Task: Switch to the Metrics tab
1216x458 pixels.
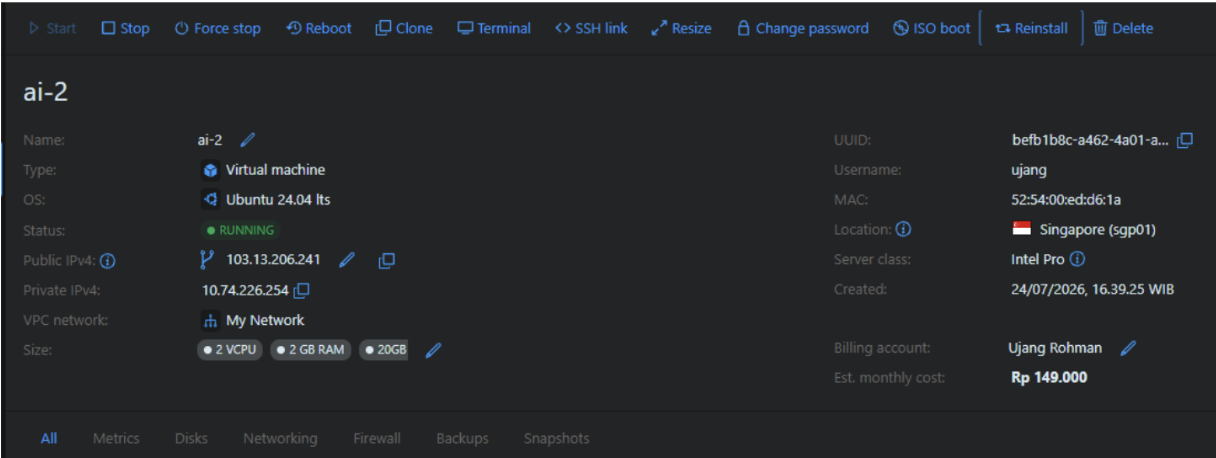Action: (x=116, y=438)
